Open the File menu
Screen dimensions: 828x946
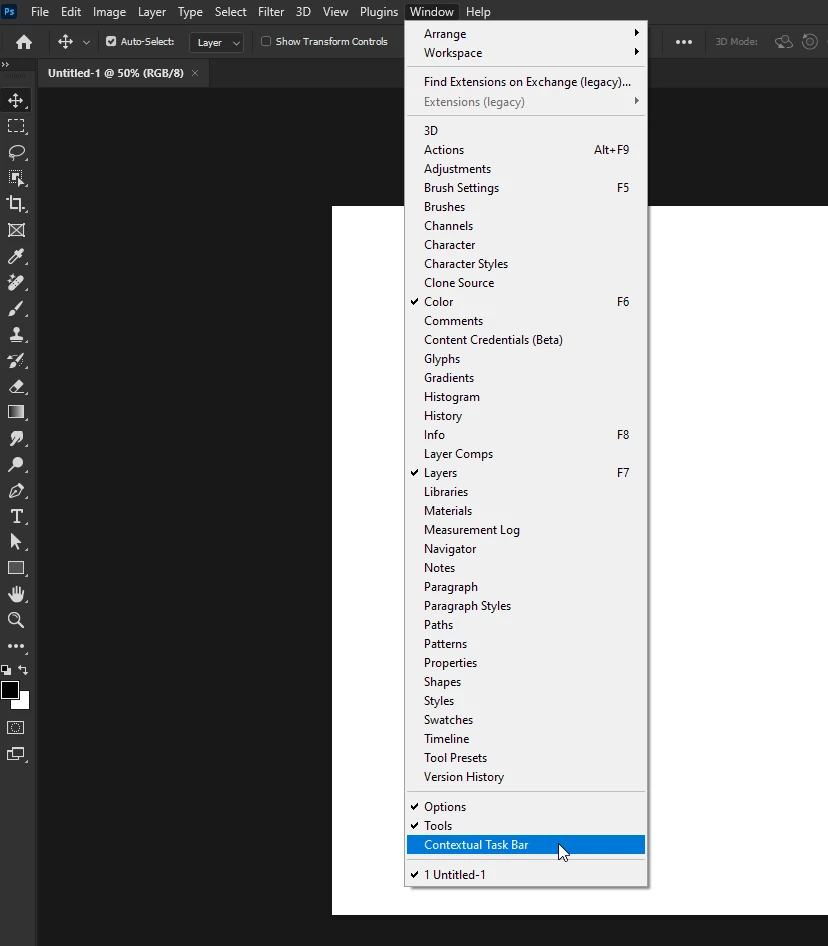coord(40,12)
